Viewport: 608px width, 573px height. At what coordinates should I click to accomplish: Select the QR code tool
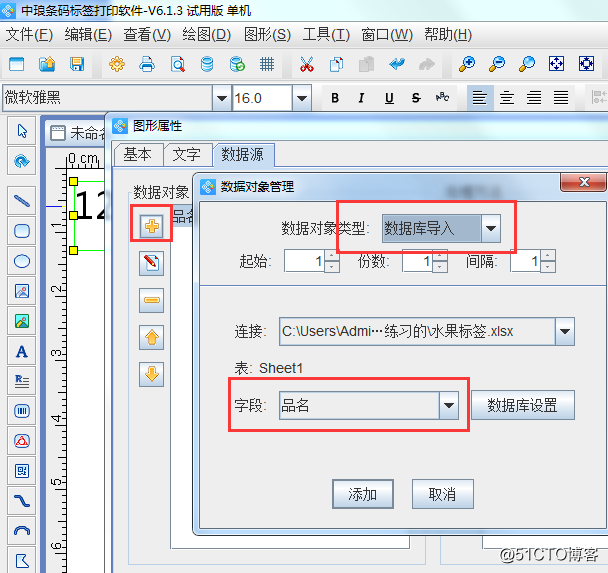tap(22, 471)
